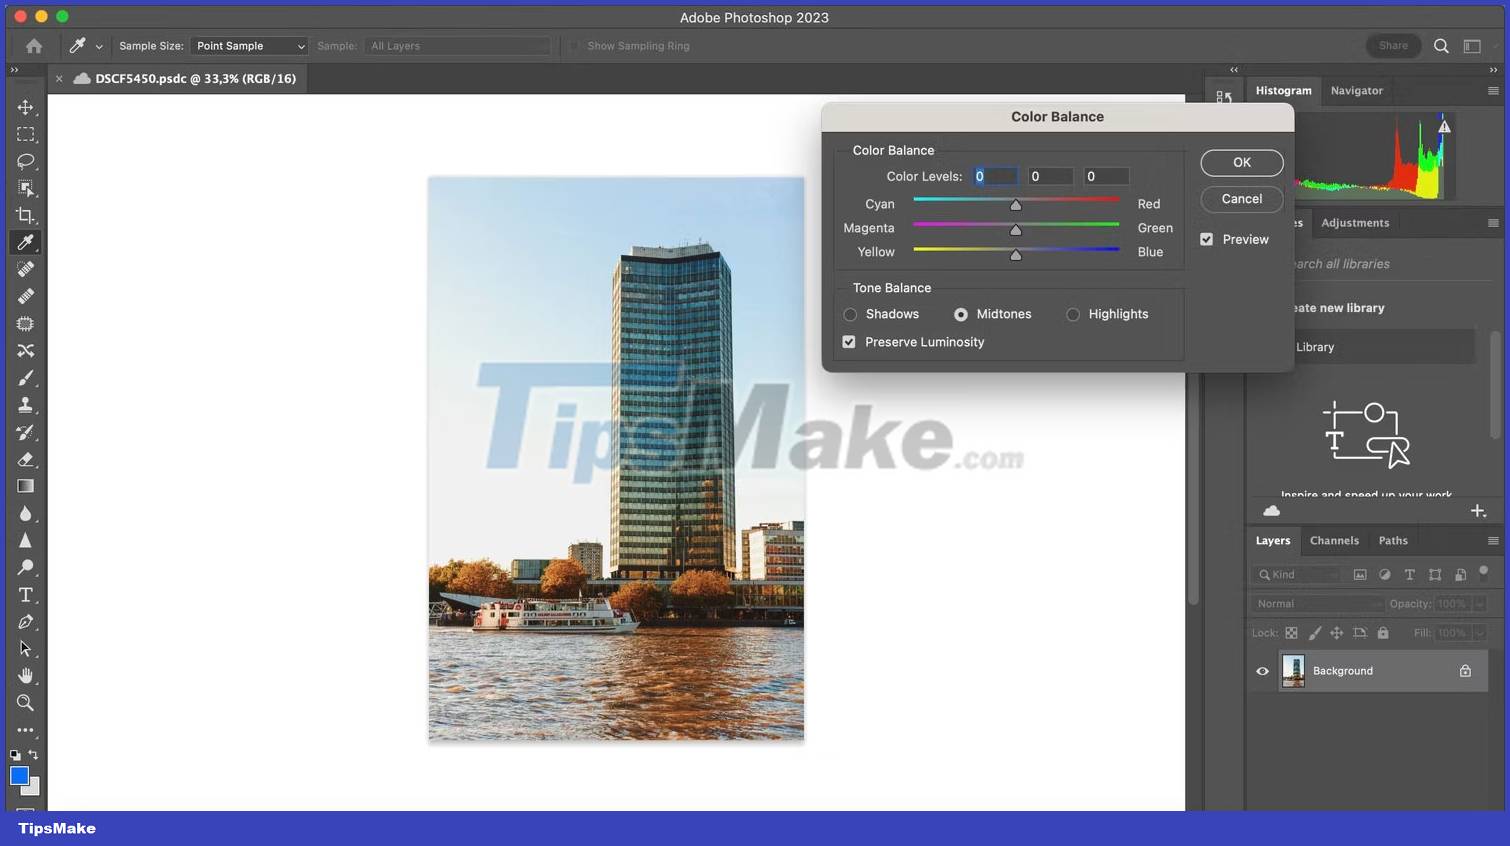Select the Move tool
1510x846 pixels.
(25, 107)
